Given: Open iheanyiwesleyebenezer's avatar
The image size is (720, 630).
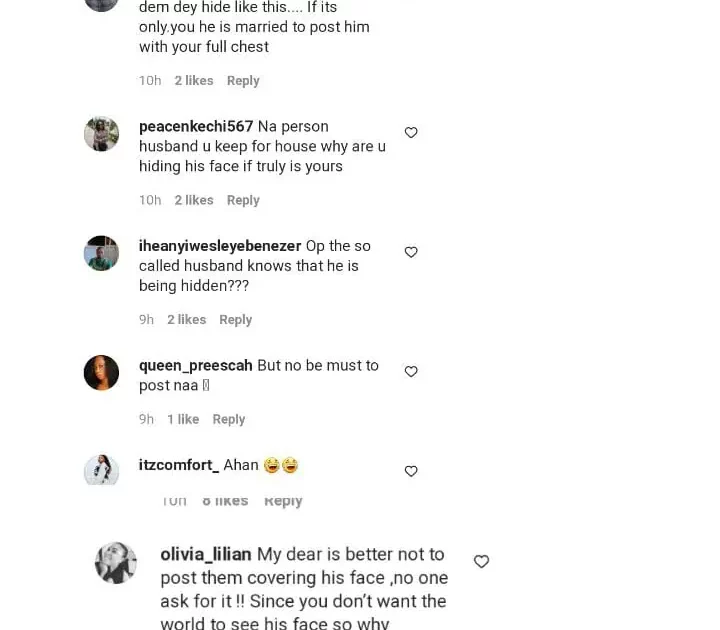Looking at the screenshot, I should pos(101,253).
